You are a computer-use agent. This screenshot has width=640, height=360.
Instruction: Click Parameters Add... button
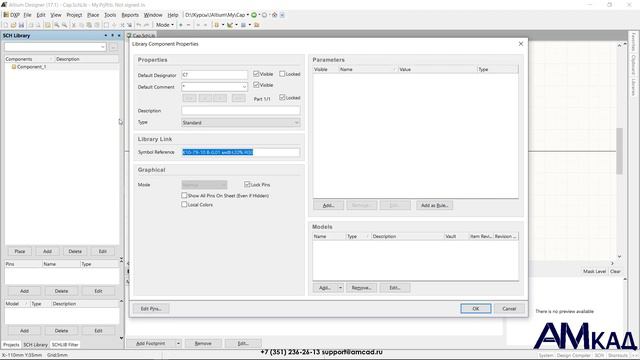point(328,205)
